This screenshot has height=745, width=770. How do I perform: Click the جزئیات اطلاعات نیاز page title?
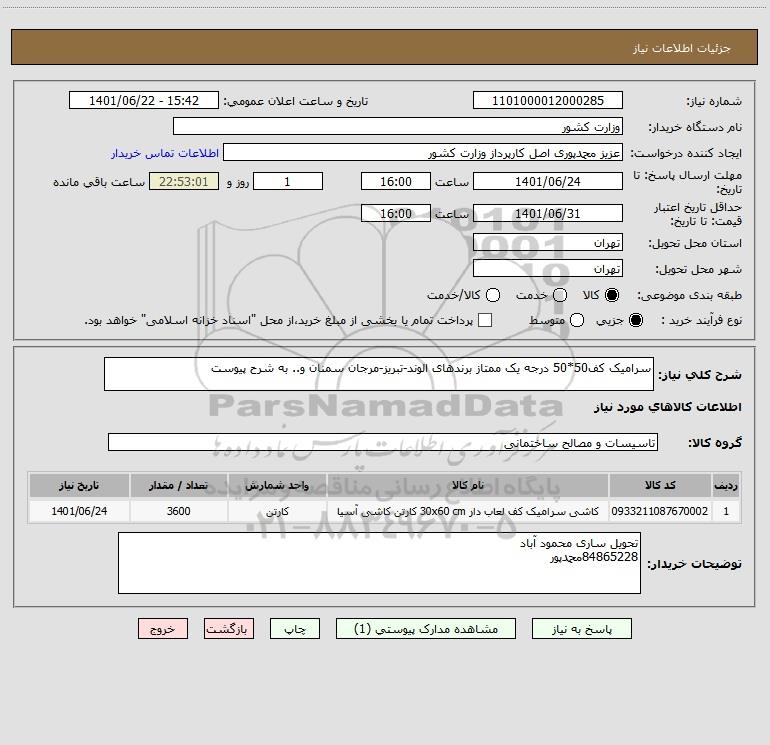[681, 48]
